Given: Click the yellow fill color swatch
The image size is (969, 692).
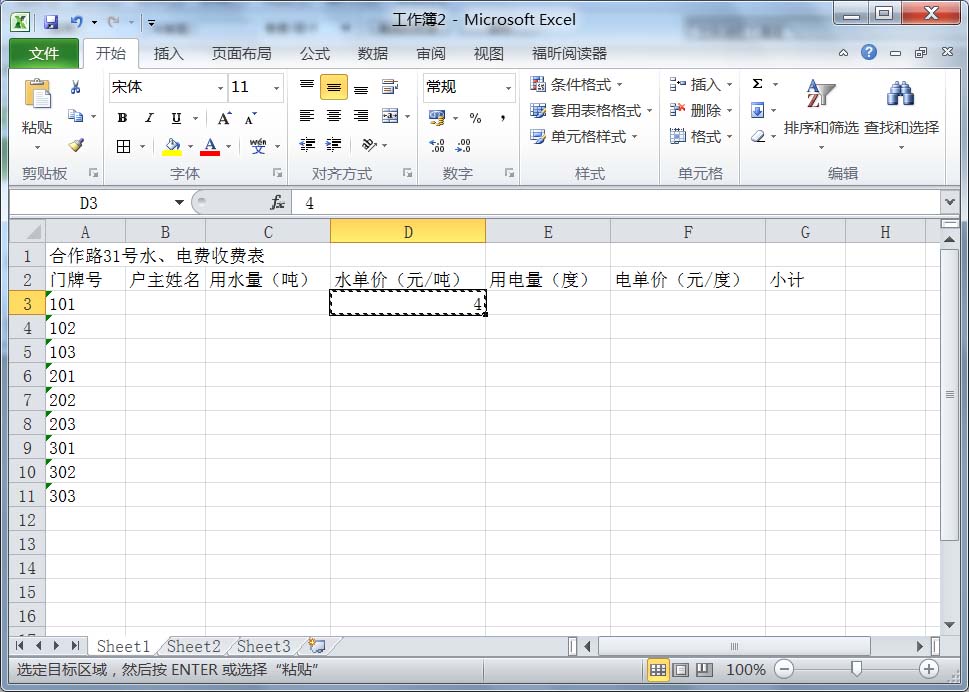Looking at the screenshot, I should (172, 146).
